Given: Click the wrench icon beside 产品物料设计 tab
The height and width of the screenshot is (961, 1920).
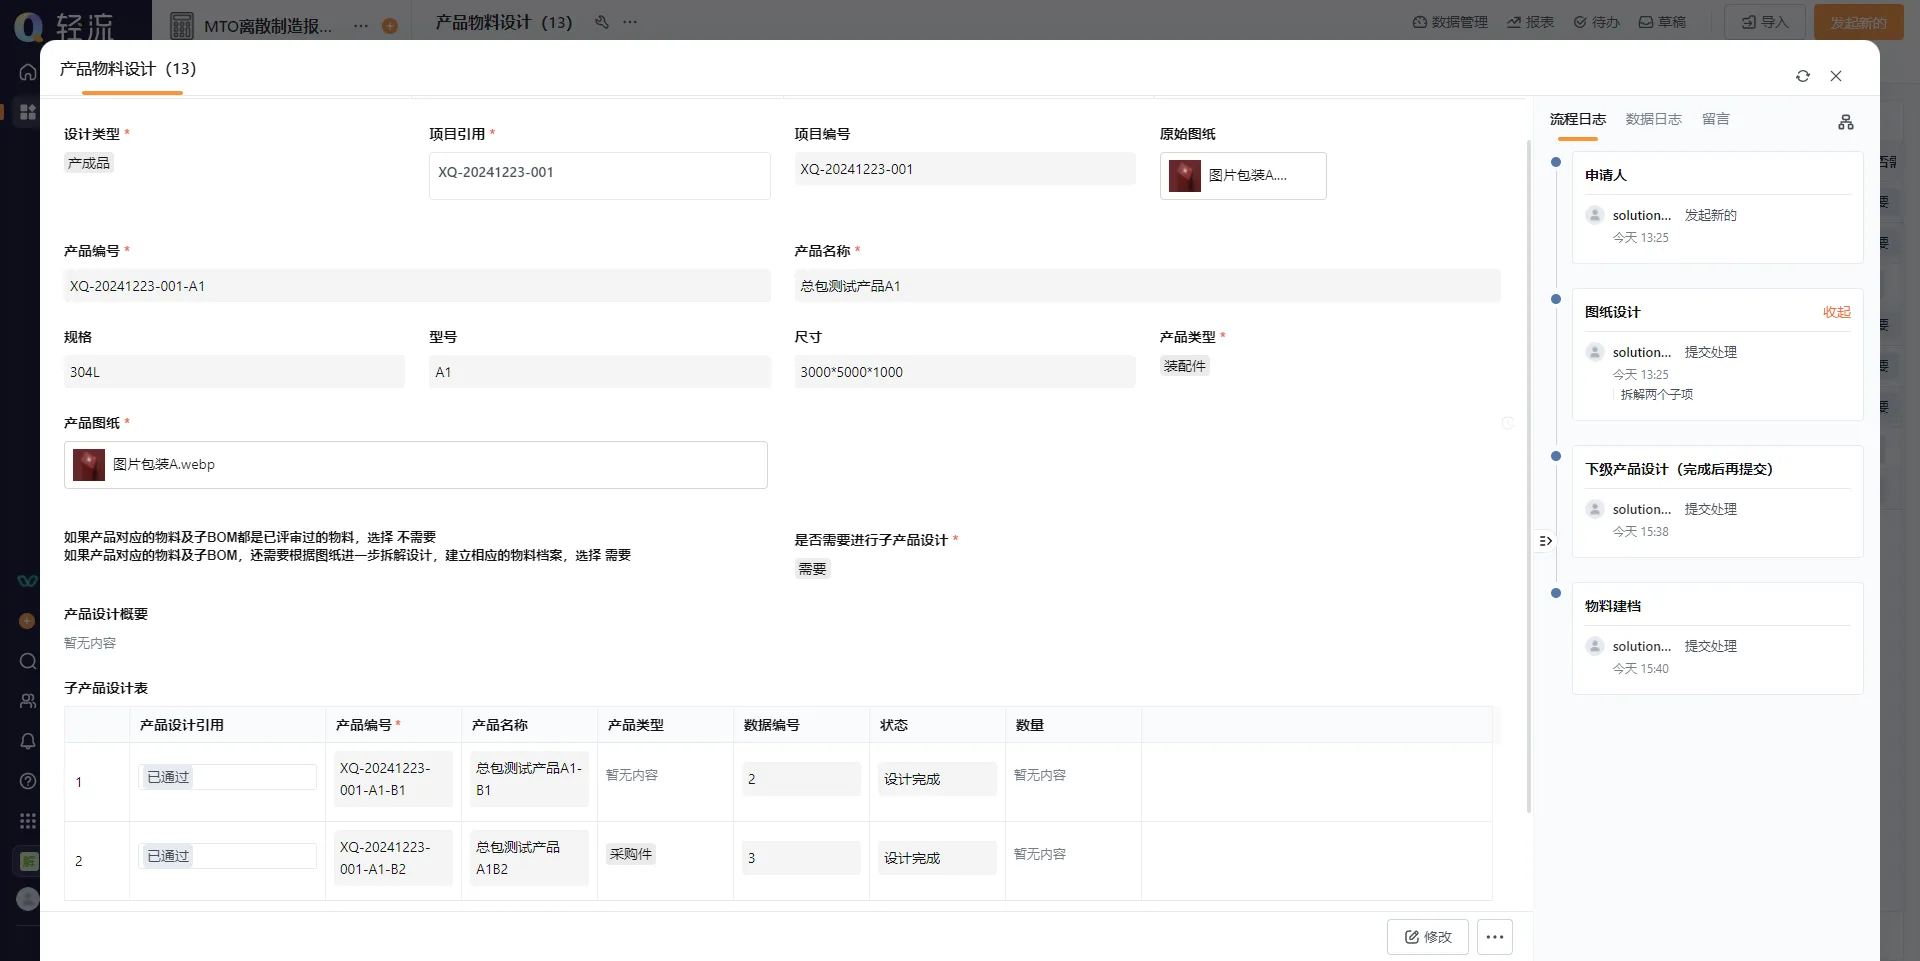Looking at the screenshot, I should click(x=601, y=22).
